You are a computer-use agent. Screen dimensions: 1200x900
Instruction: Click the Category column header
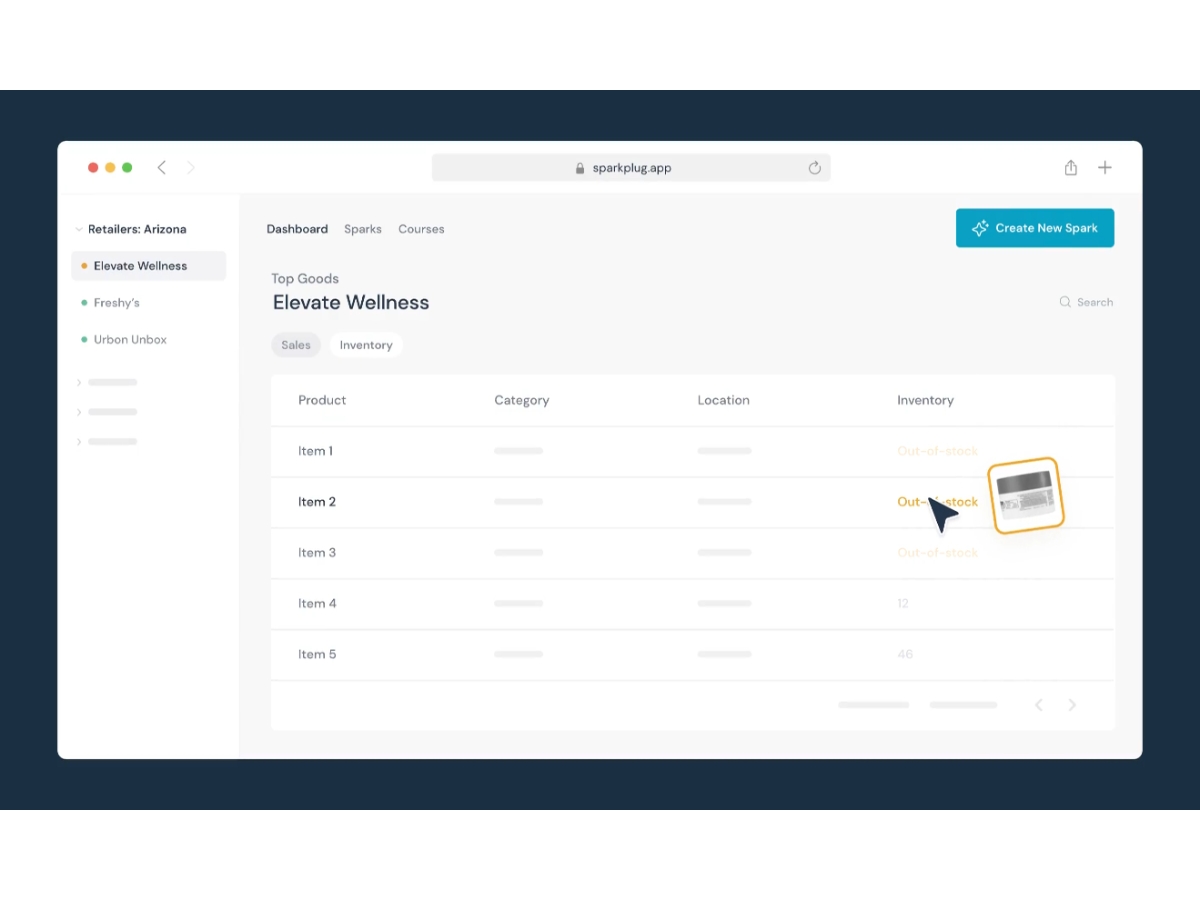pyautogui.click(x=522, y=400)
